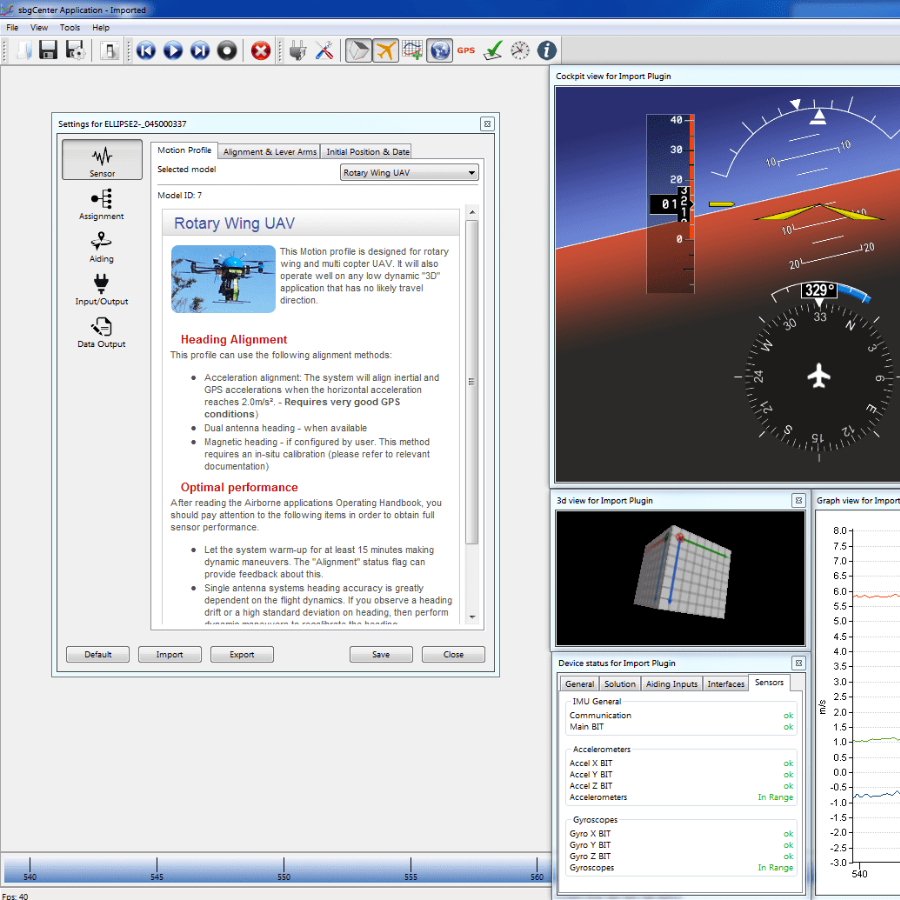The width and height of the screenshot is (900, 900).
Task: Open the Aiding Inputs status tab
Action: pos(672,684)
